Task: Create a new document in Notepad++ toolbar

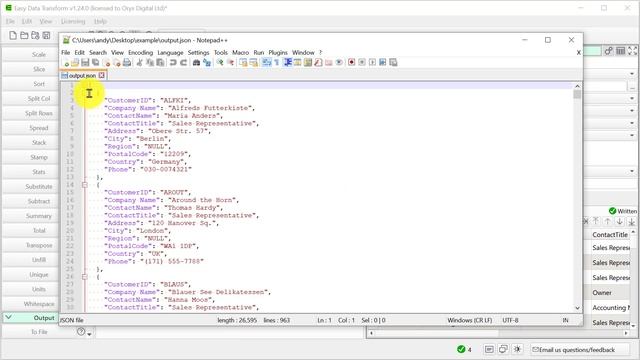Action: 67,62
